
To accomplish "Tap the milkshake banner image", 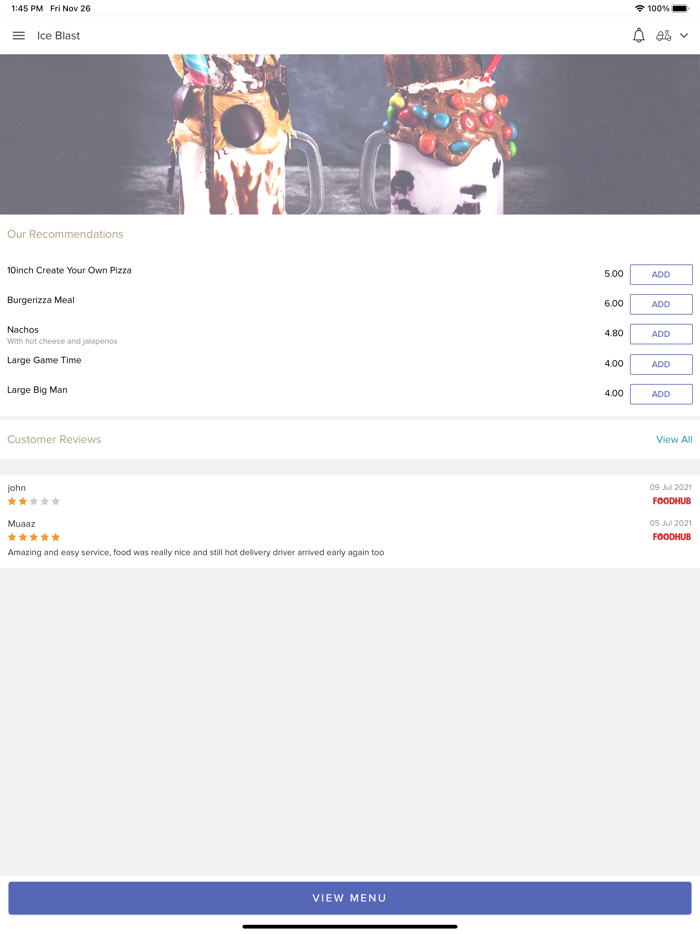I will tap(350, 135).
